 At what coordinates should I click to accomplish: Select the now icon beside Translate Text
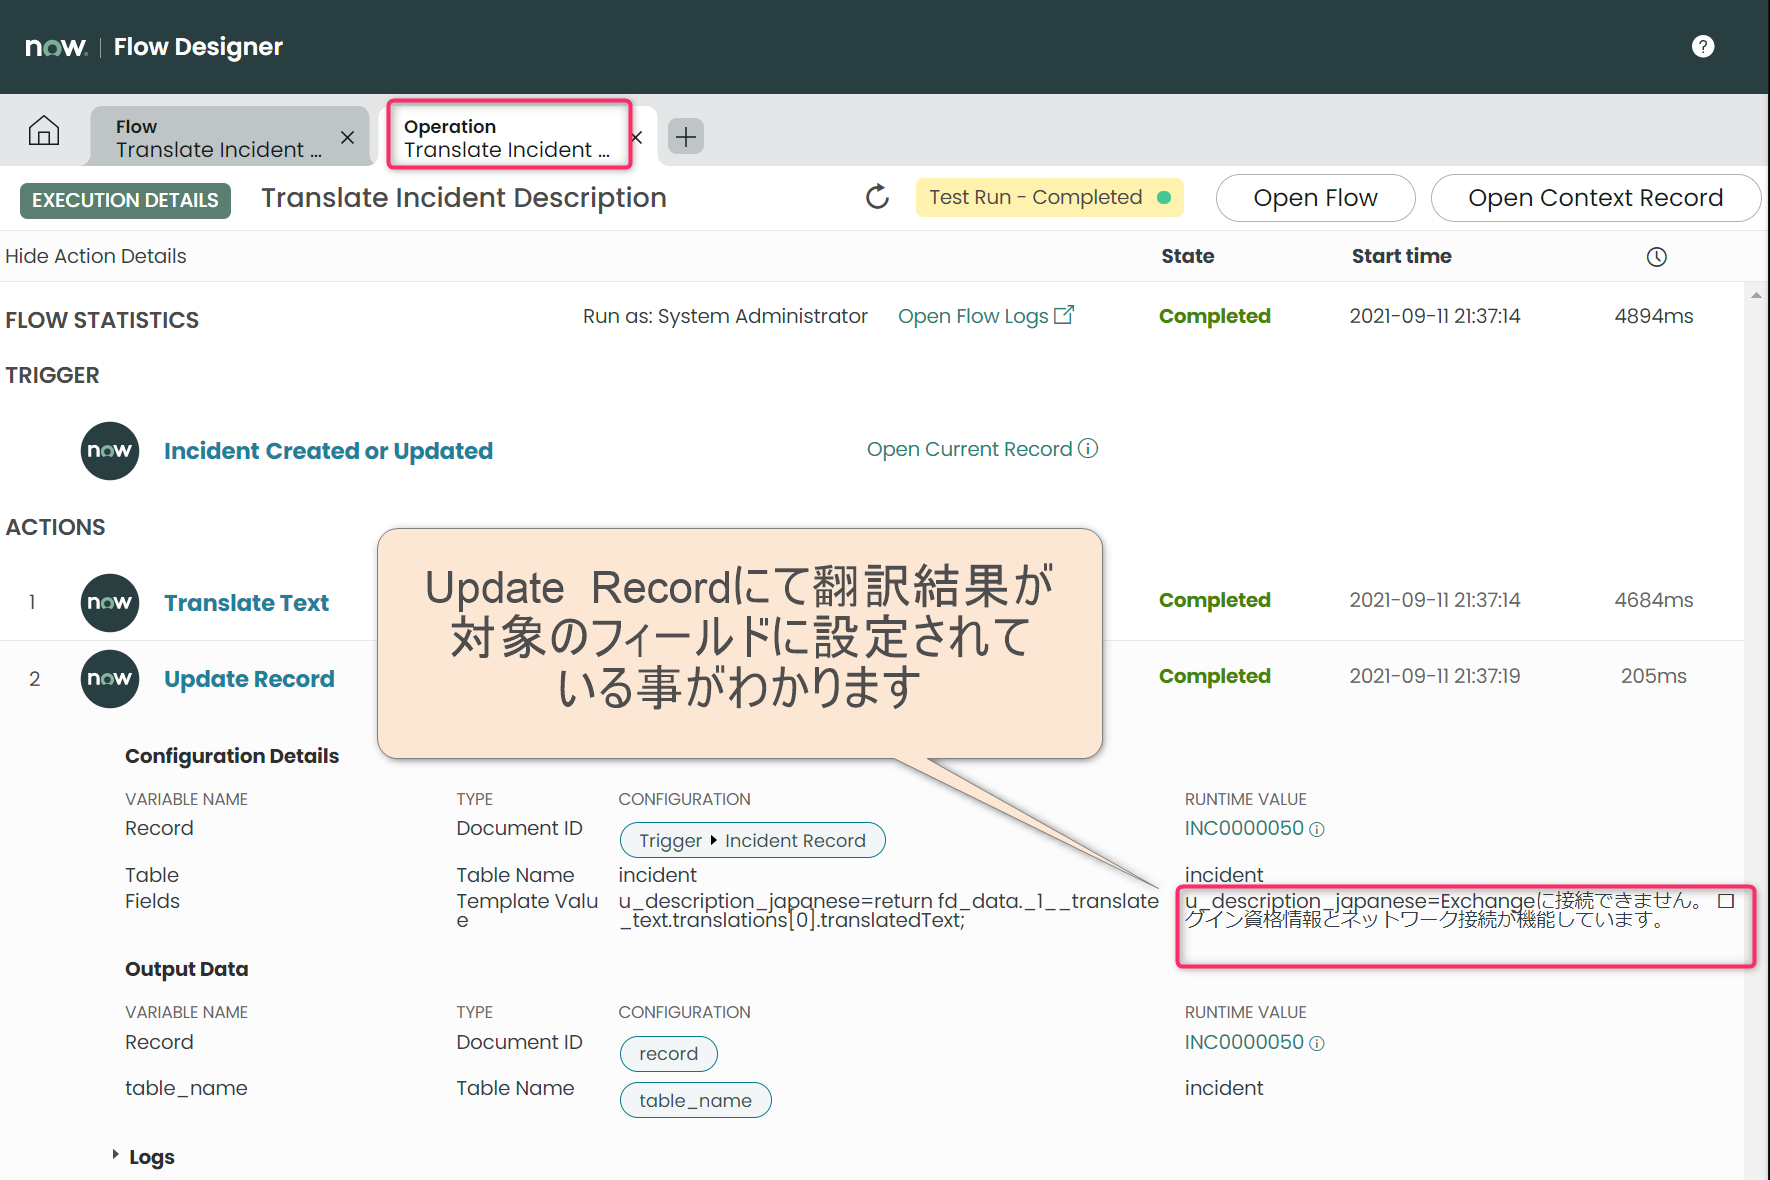109,602
